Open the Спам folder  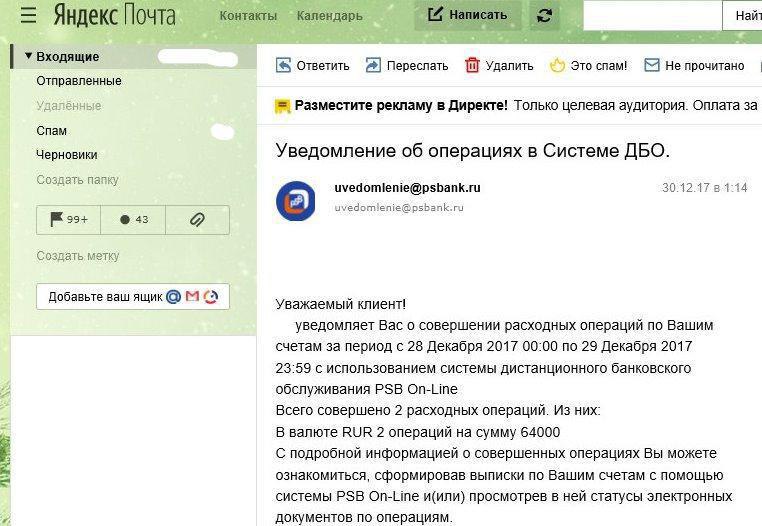[x=52, y=131]
